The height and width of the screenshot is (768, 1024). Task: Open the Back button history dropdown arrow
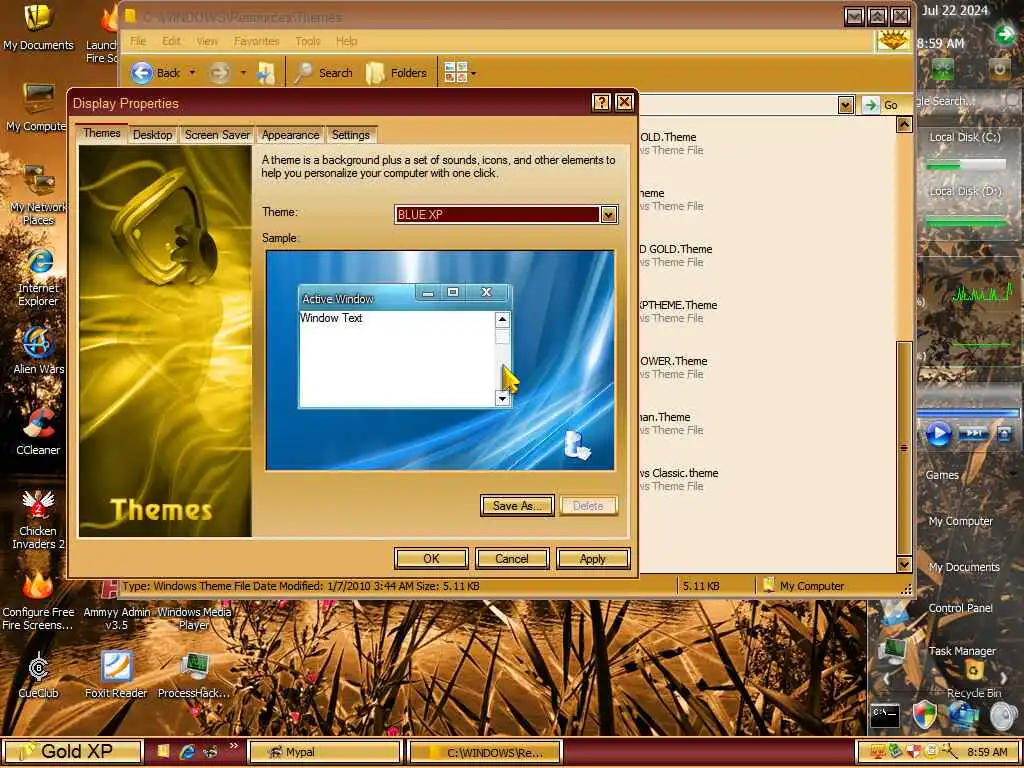point(192,72)
